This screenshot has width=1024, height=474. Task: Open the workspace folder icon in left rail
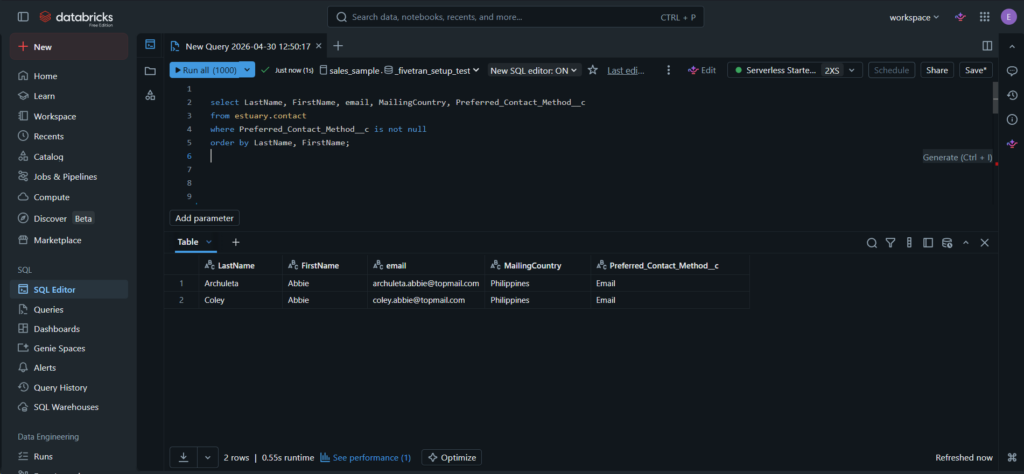pyautogui.click(x=150, y=71)
